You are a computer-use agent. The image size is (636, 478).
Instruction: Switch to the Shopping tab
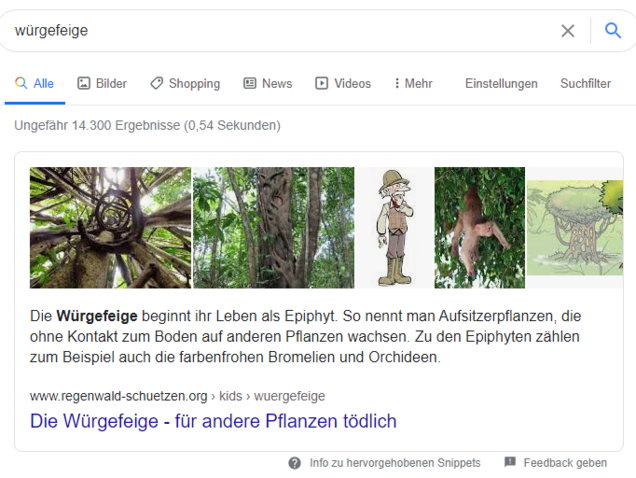tap(185, 84)
